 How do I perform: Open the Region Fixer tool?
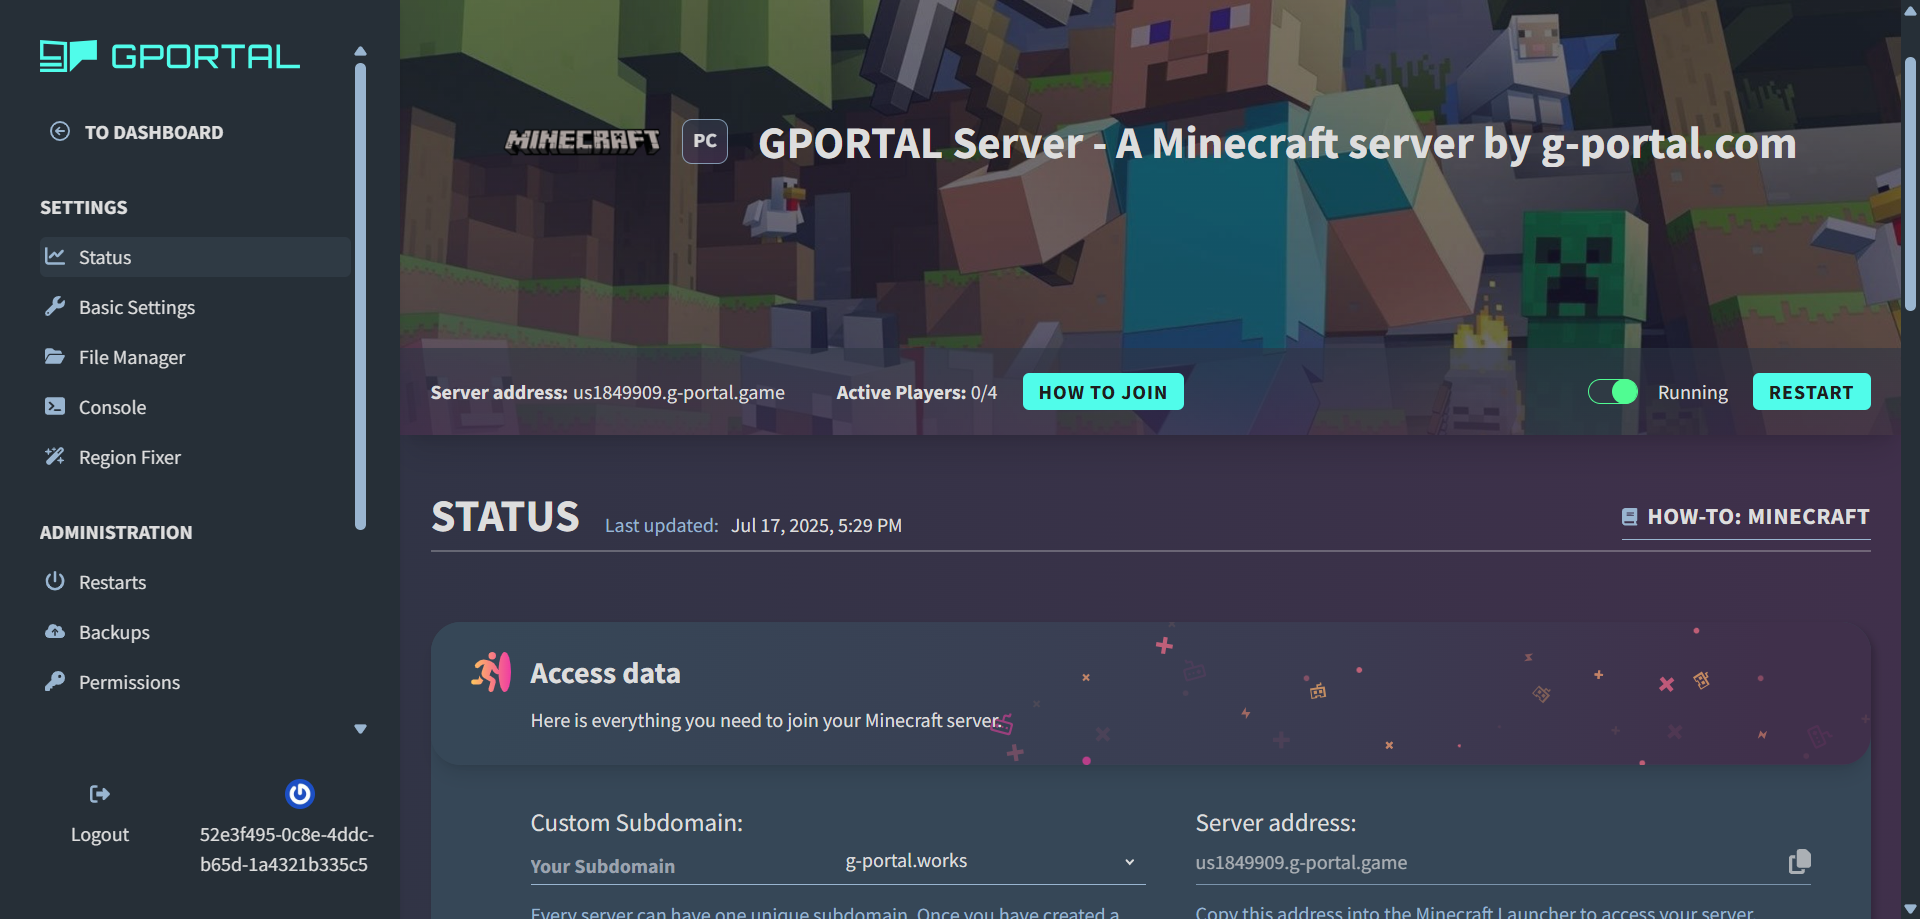click(130, 457)
